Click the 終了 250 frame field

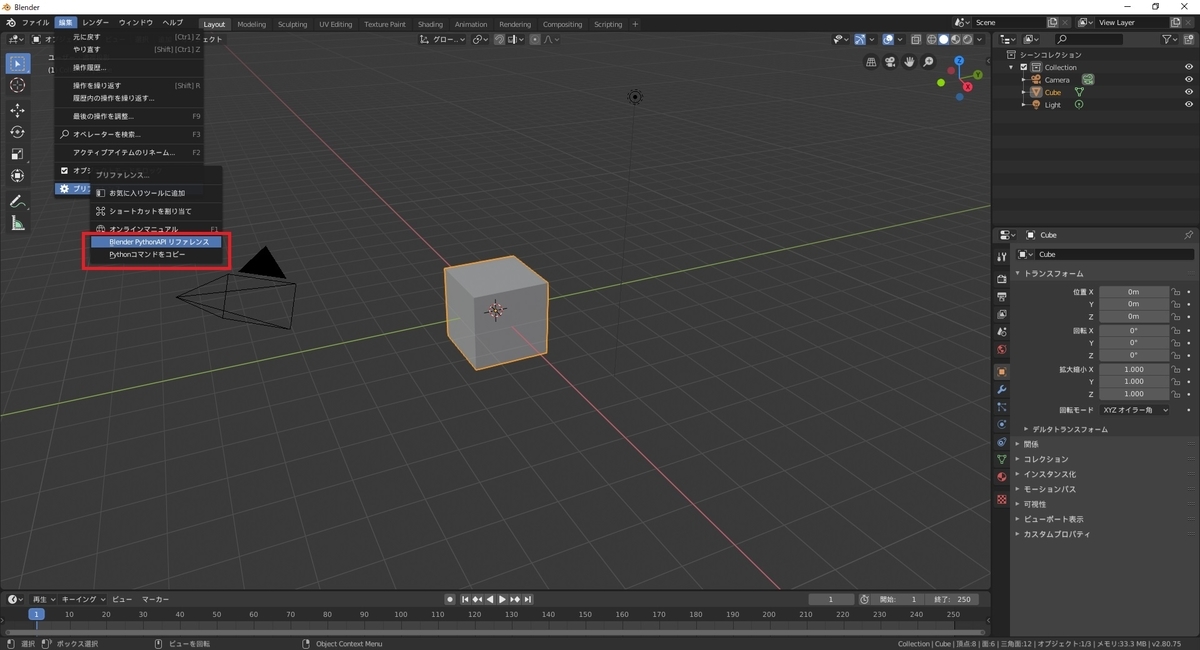(952, 599)
